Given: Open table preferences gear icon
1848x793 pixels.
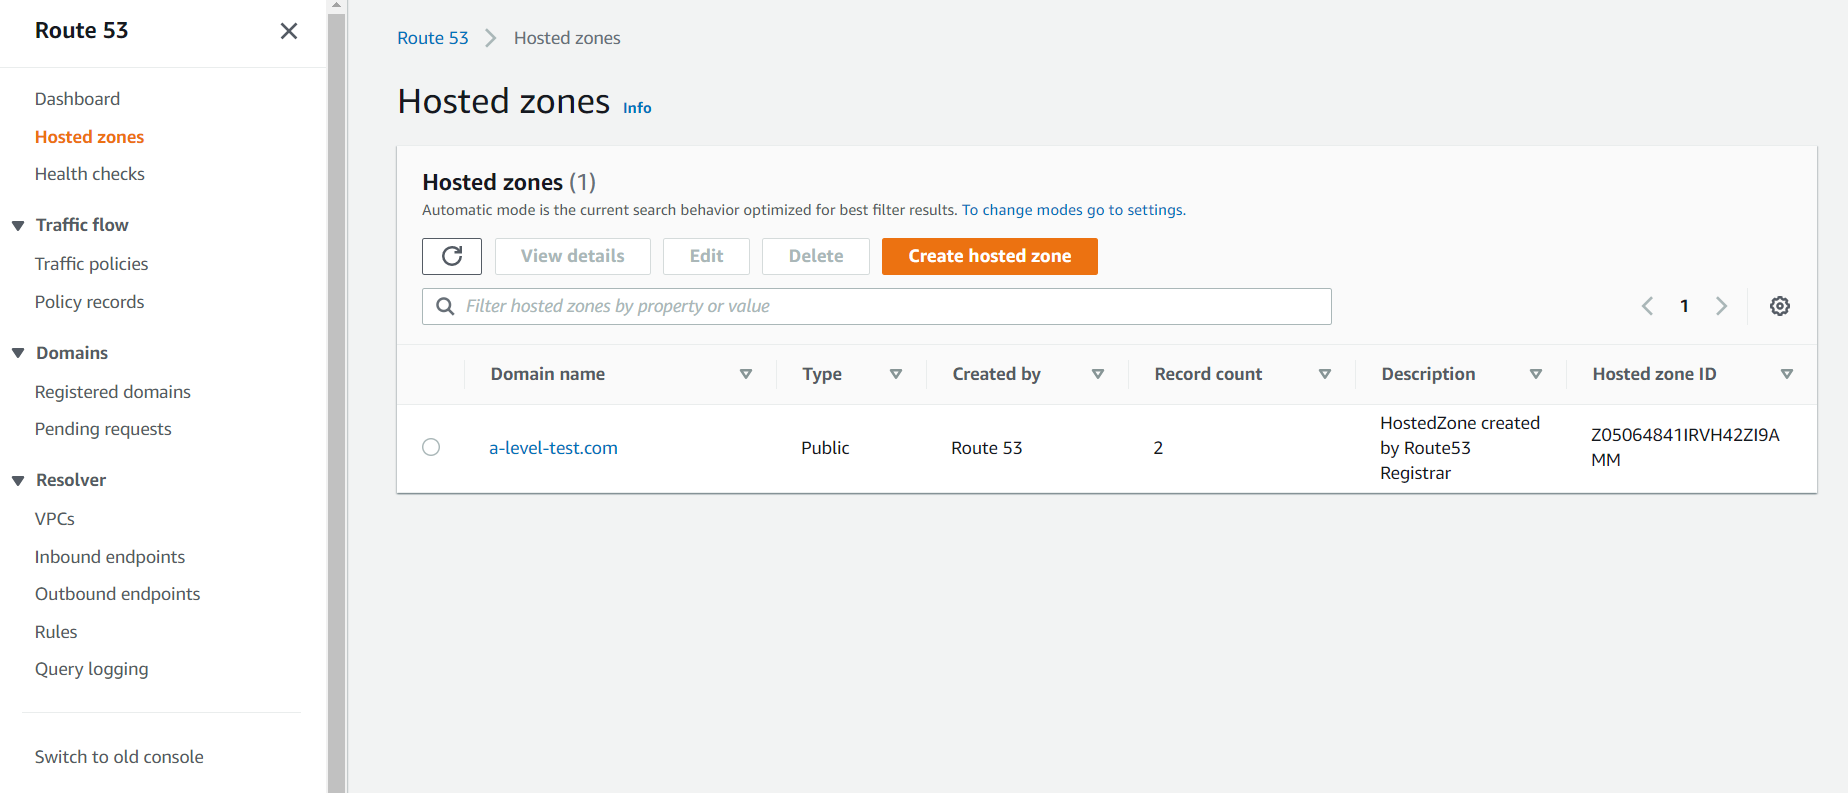Looking at the screenshot, I should (1779, 306).
